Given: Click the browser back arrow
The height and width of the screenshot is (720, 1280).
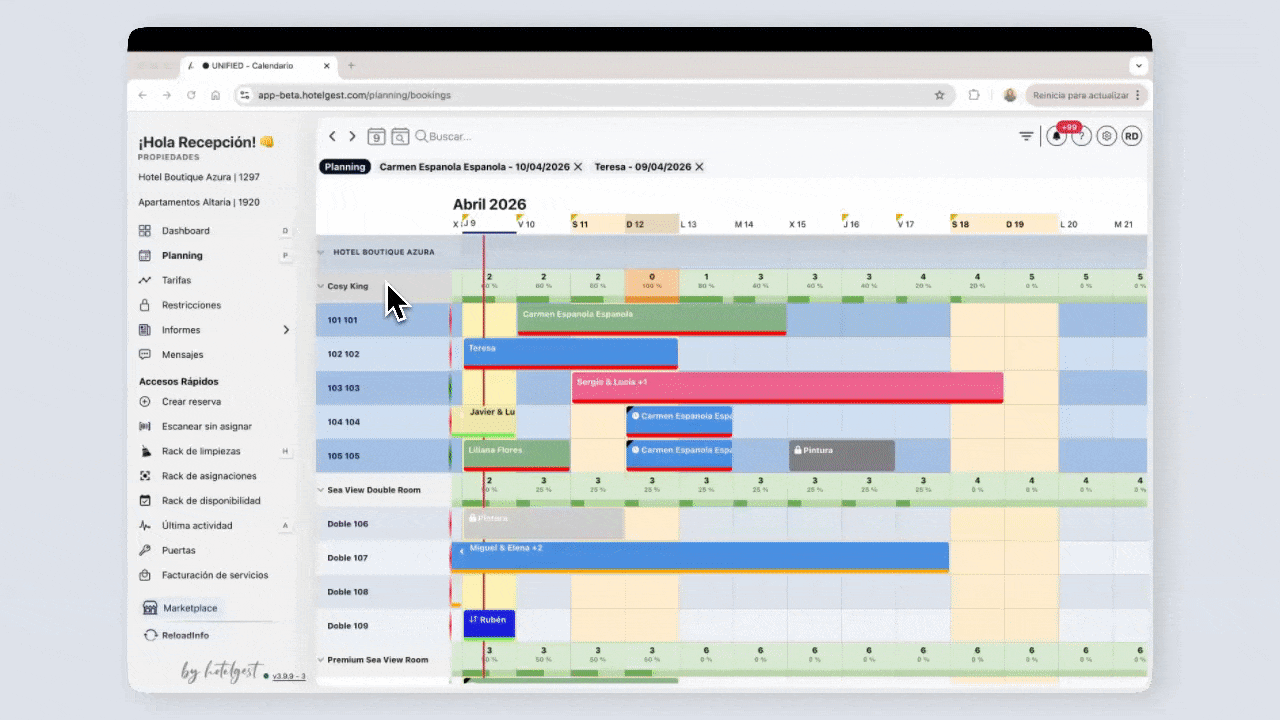Looking at the screenshot, I should click(142, 95).
